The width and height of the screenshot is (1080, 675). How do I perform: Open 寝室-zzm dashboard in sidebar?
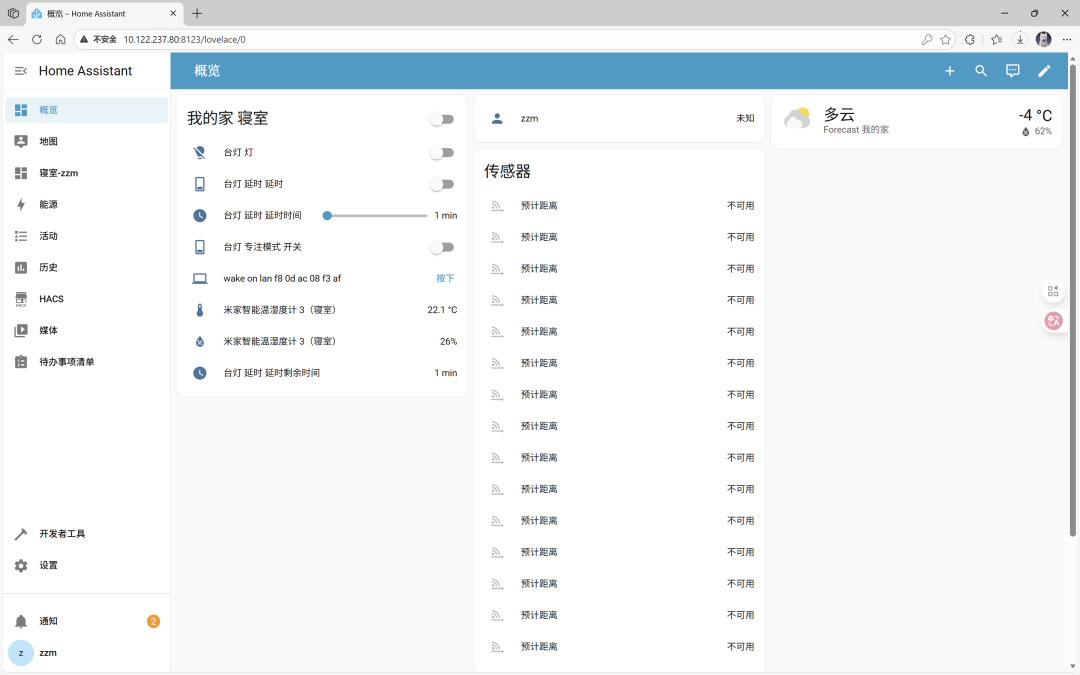pos(86,173)
